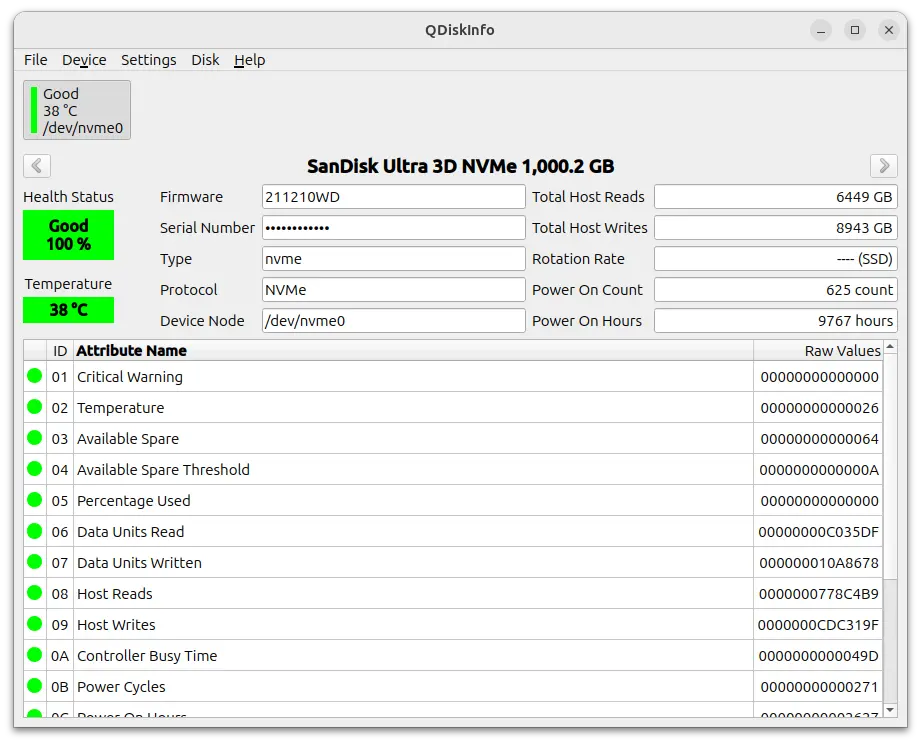Click the green status dot for Available Spare

point(35,438)
